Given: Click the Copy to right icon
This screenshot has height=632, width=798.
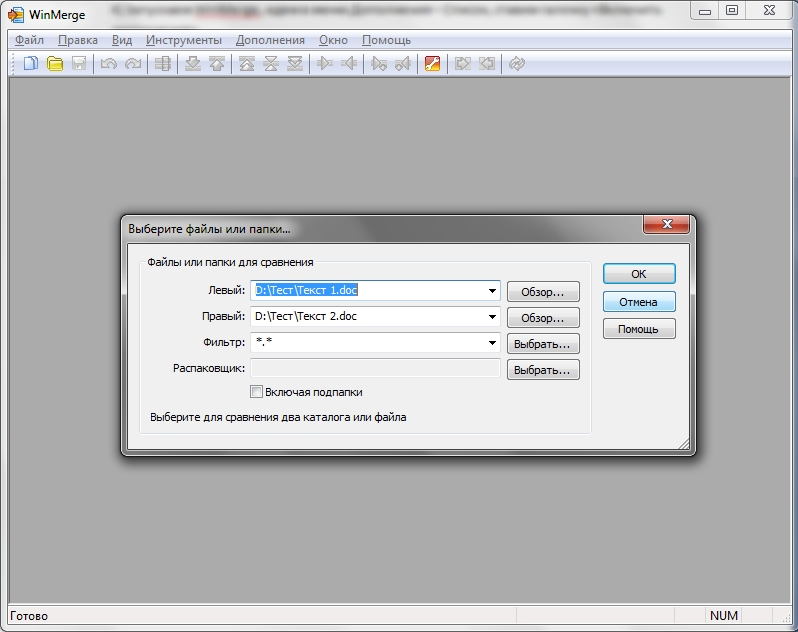Looking at the screenshot, I should (x=325, y=64).
